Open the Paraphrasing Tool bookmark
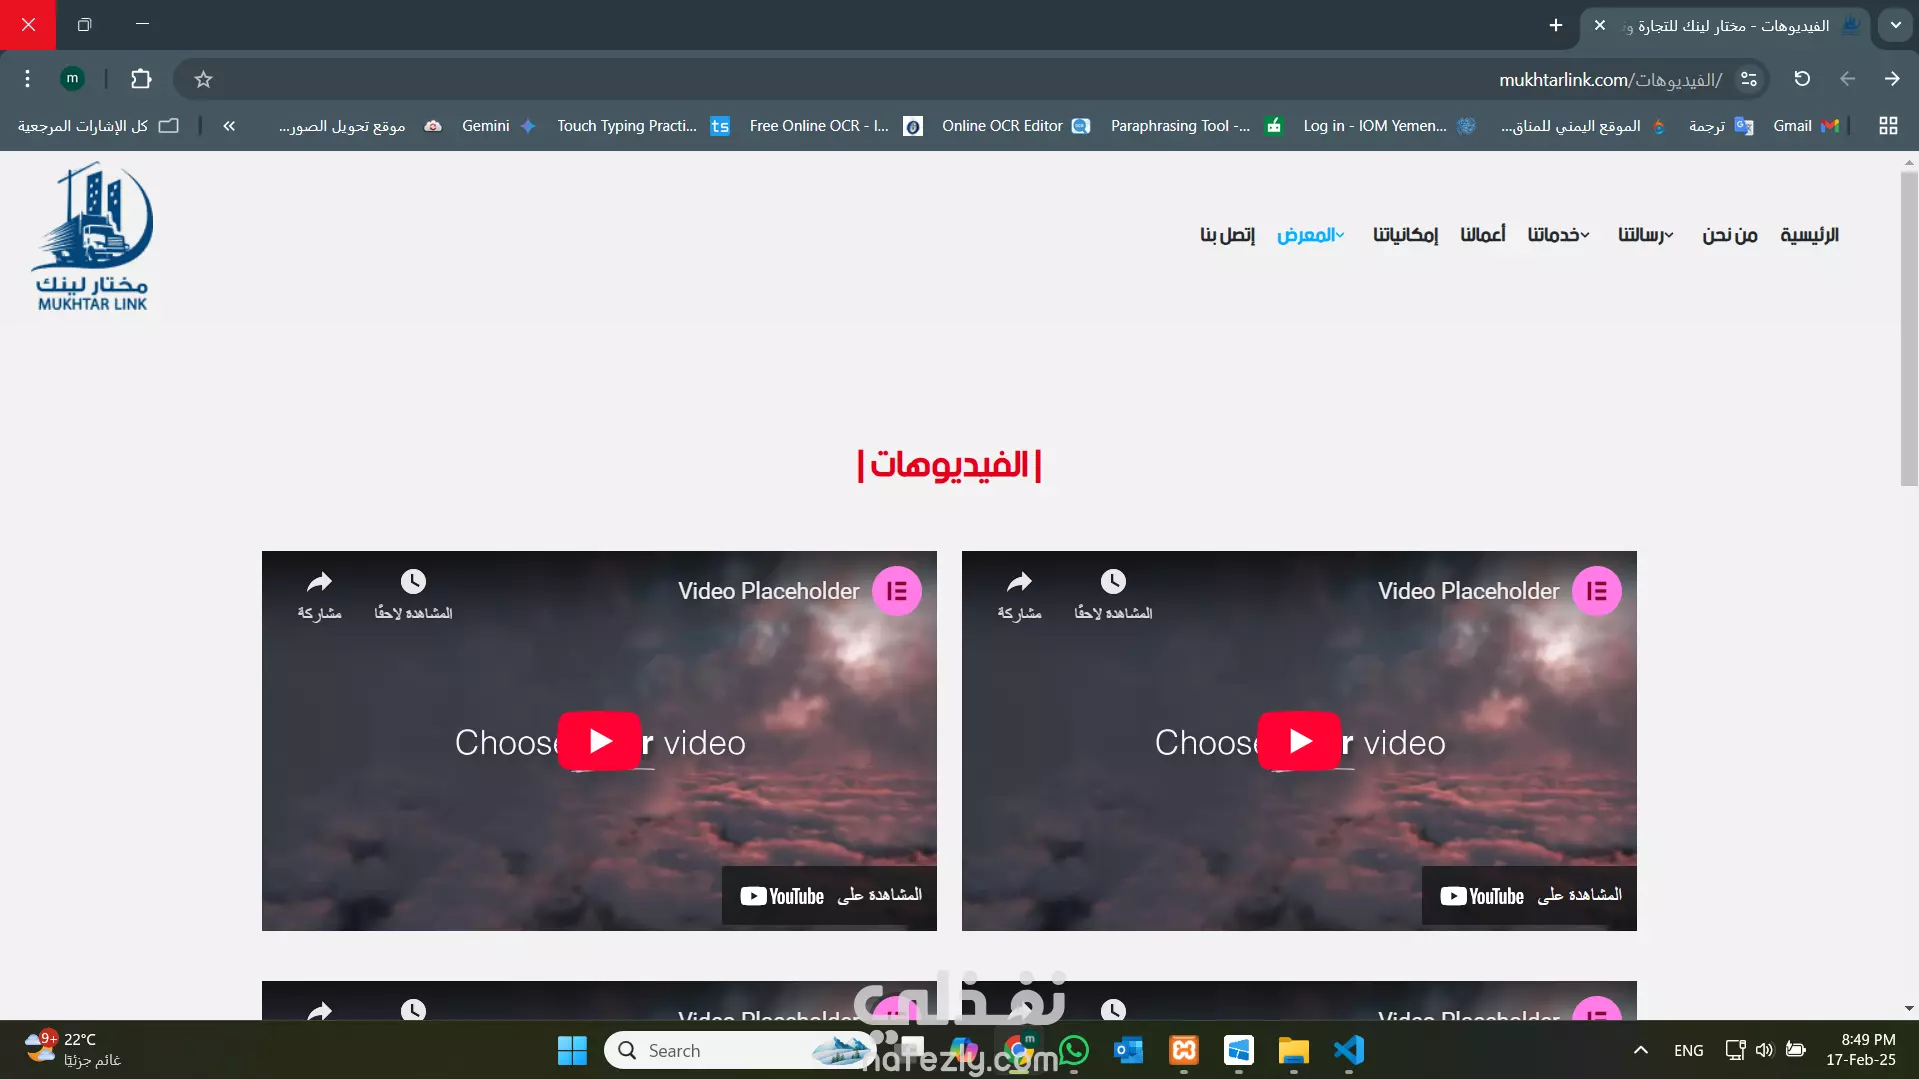 click(x=1196, y=126)
